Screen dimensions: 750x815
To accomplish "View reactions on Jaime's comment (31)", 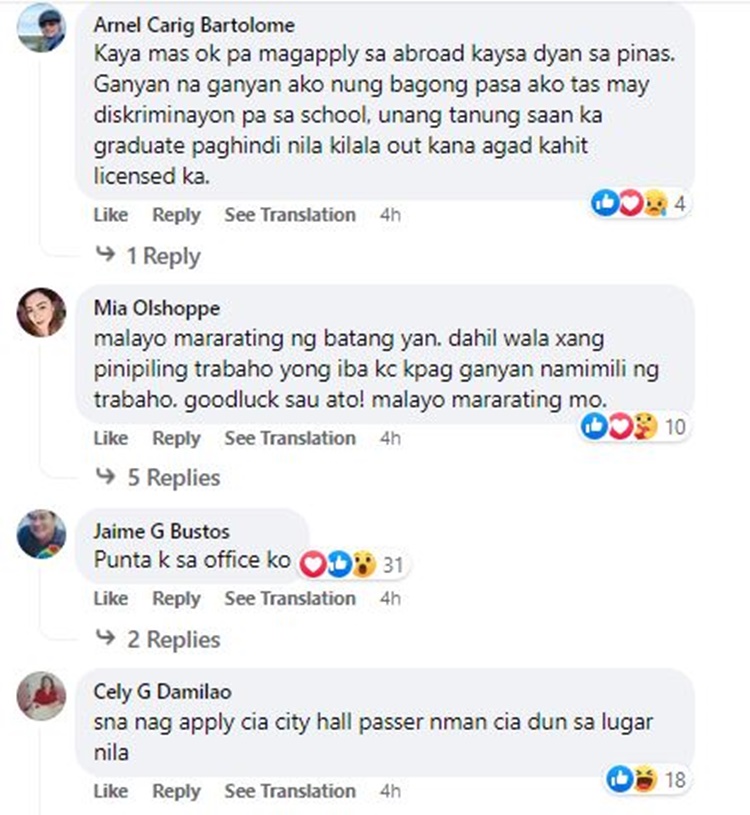I will click(x=351, y=564).
